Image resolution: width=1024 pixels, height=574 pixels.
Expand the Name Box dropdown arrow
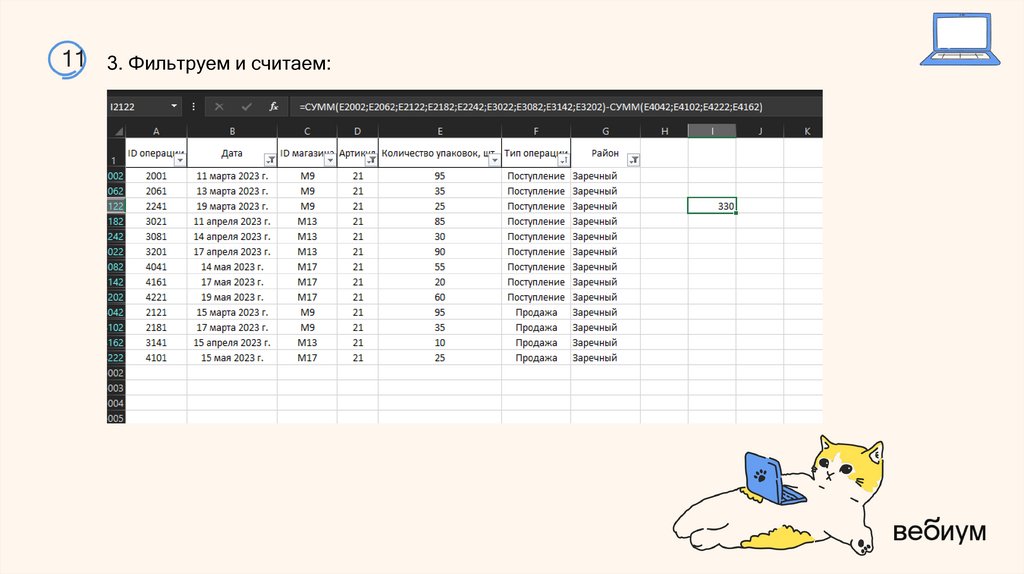point(174,106)
